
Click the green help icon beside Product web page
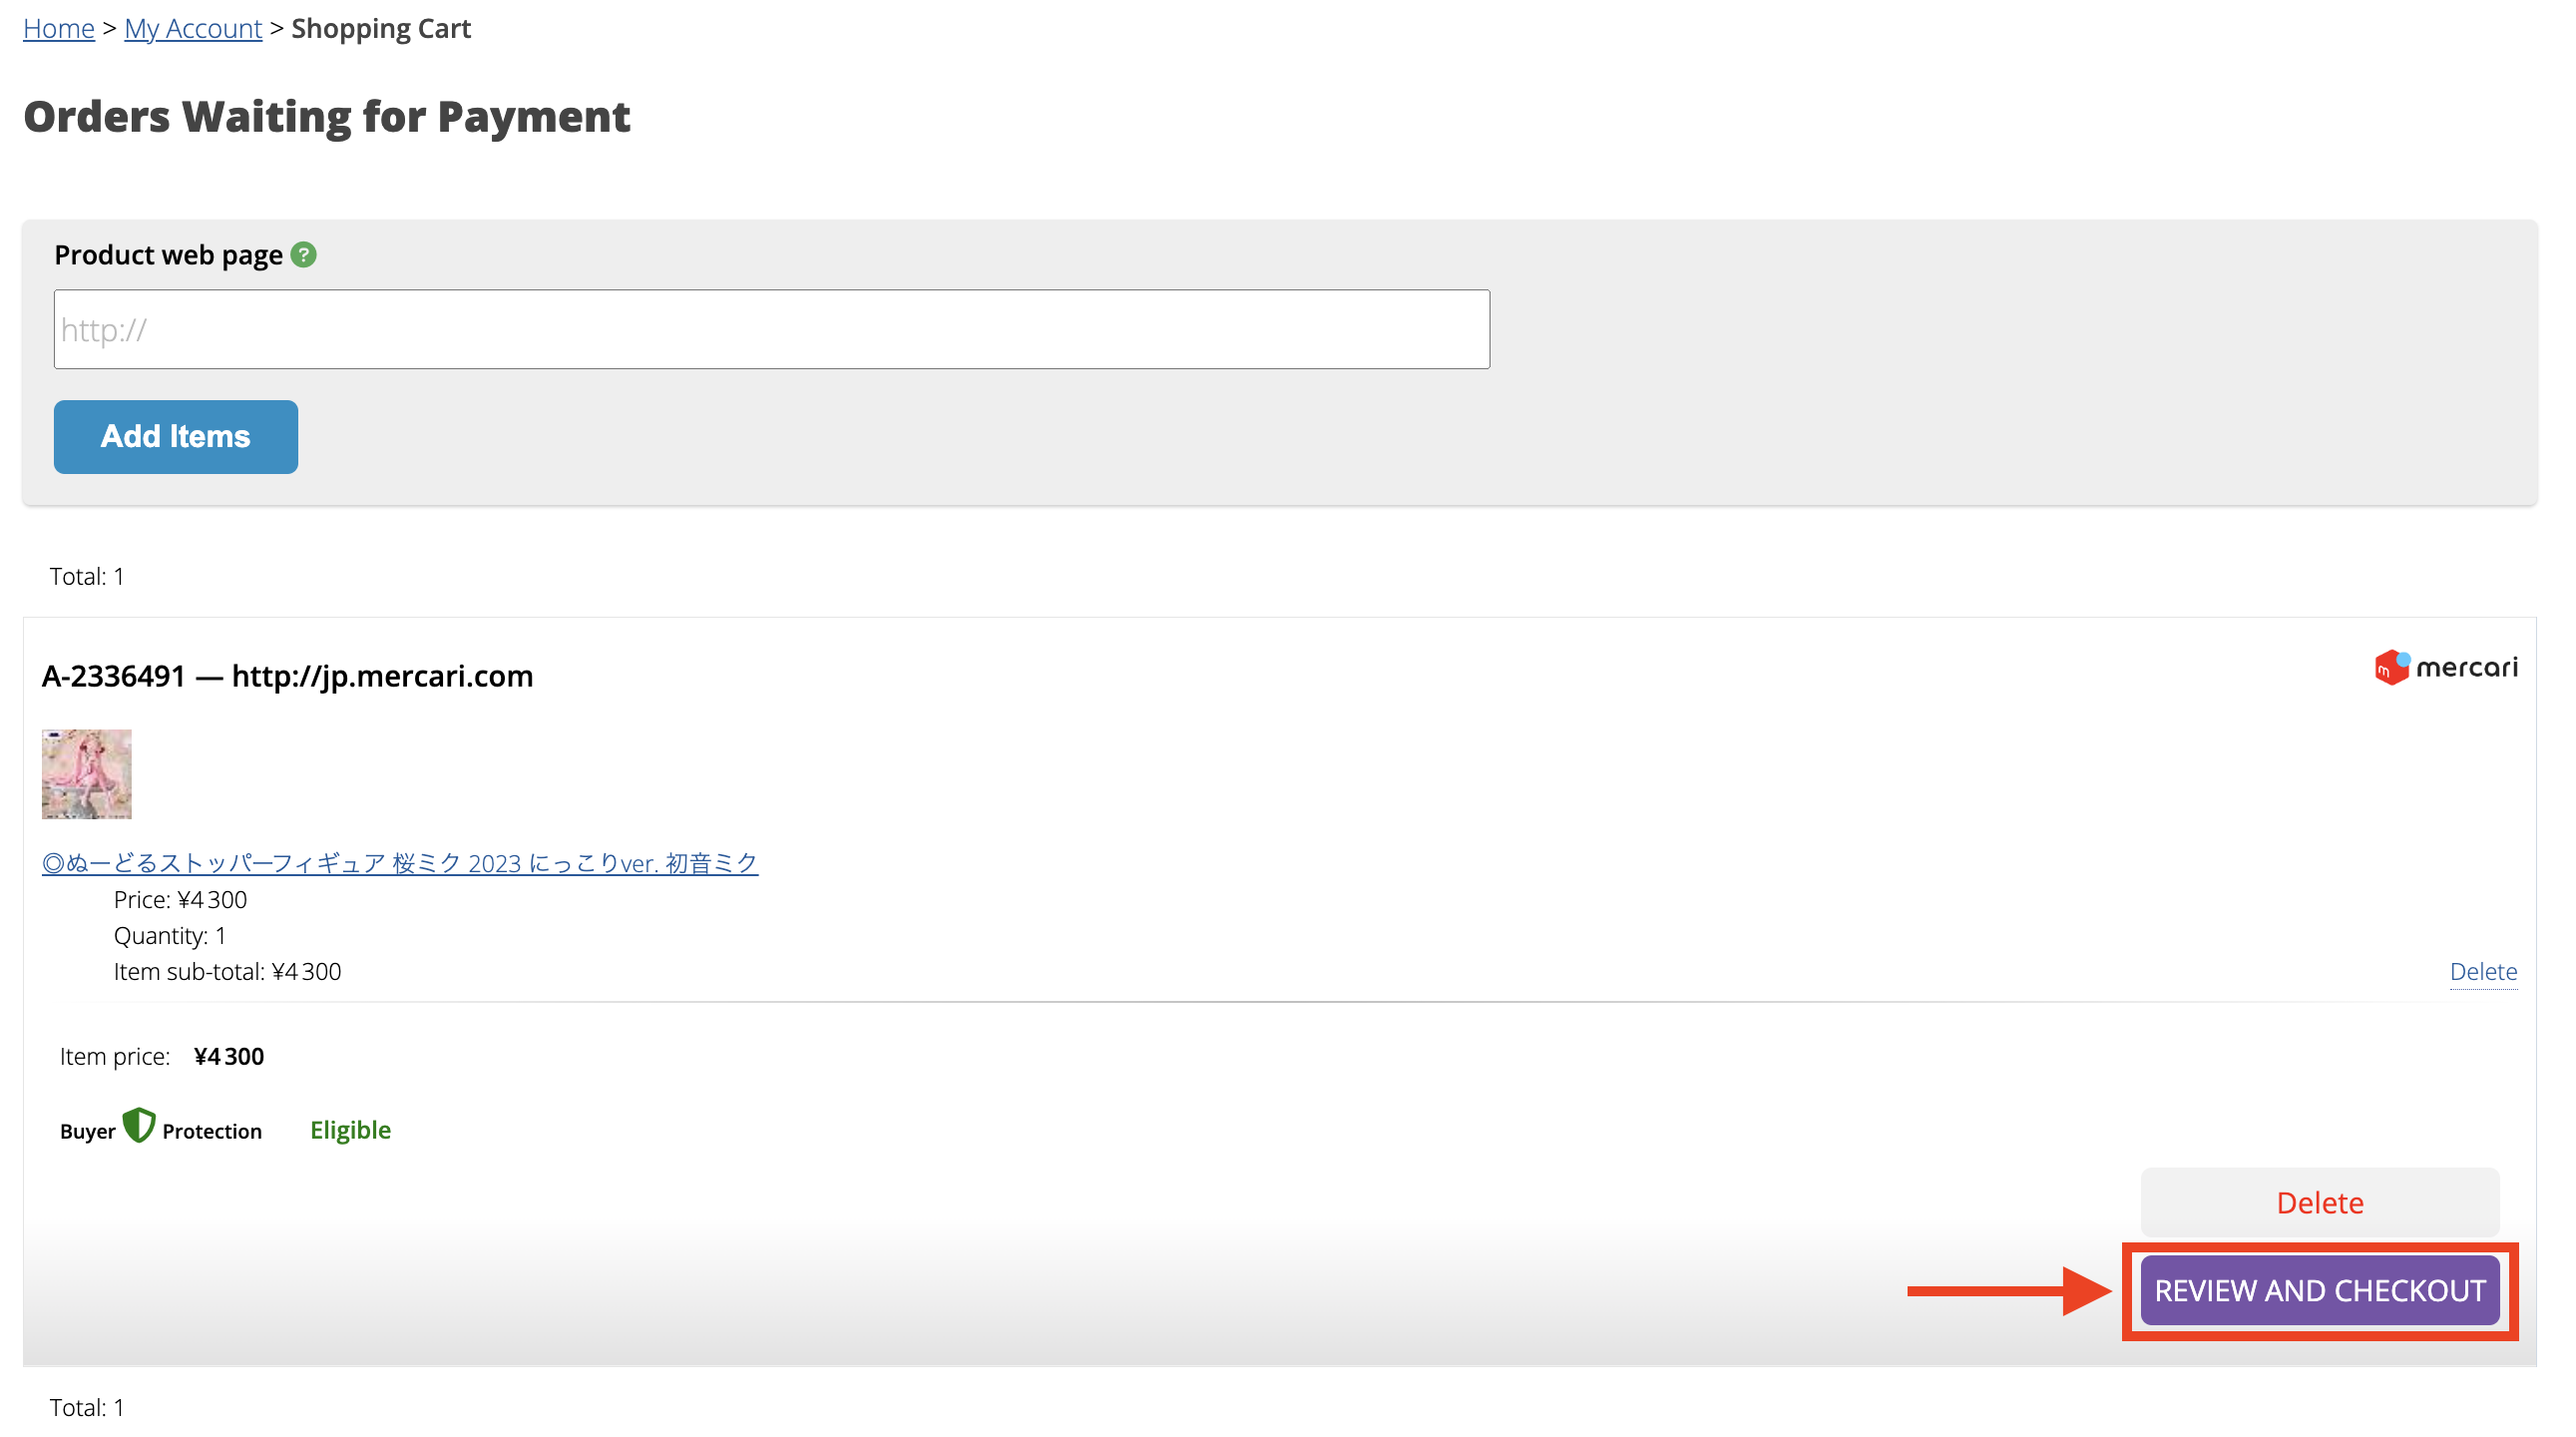(x=304, y=255)
